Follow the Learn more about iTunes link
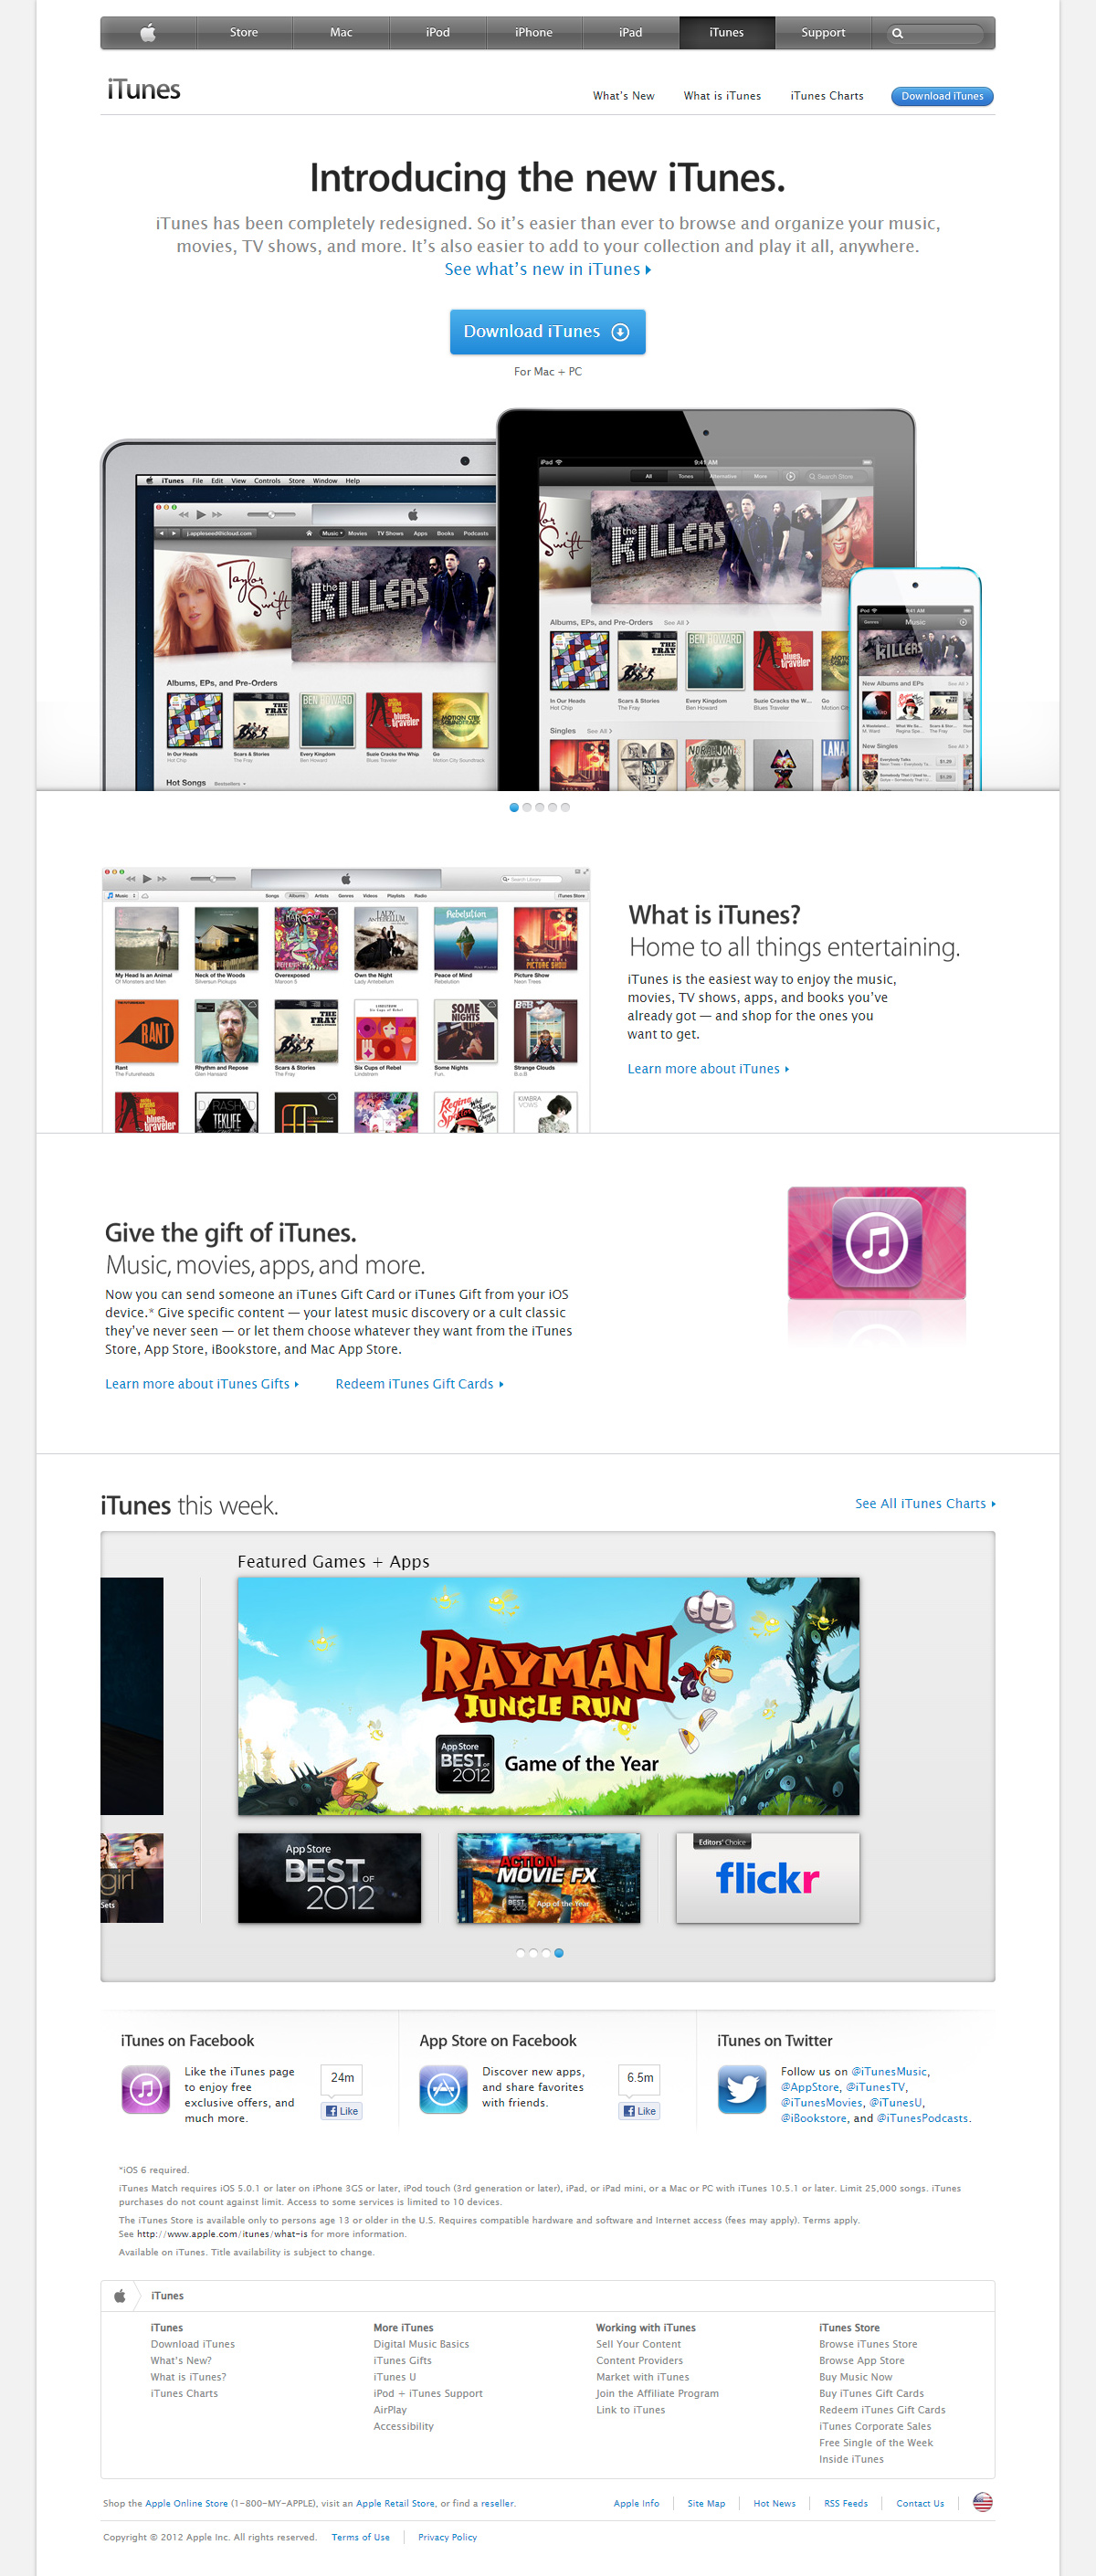Image resolution: width=1096 pixels, height=2576 pixels. click(708, 1069)
